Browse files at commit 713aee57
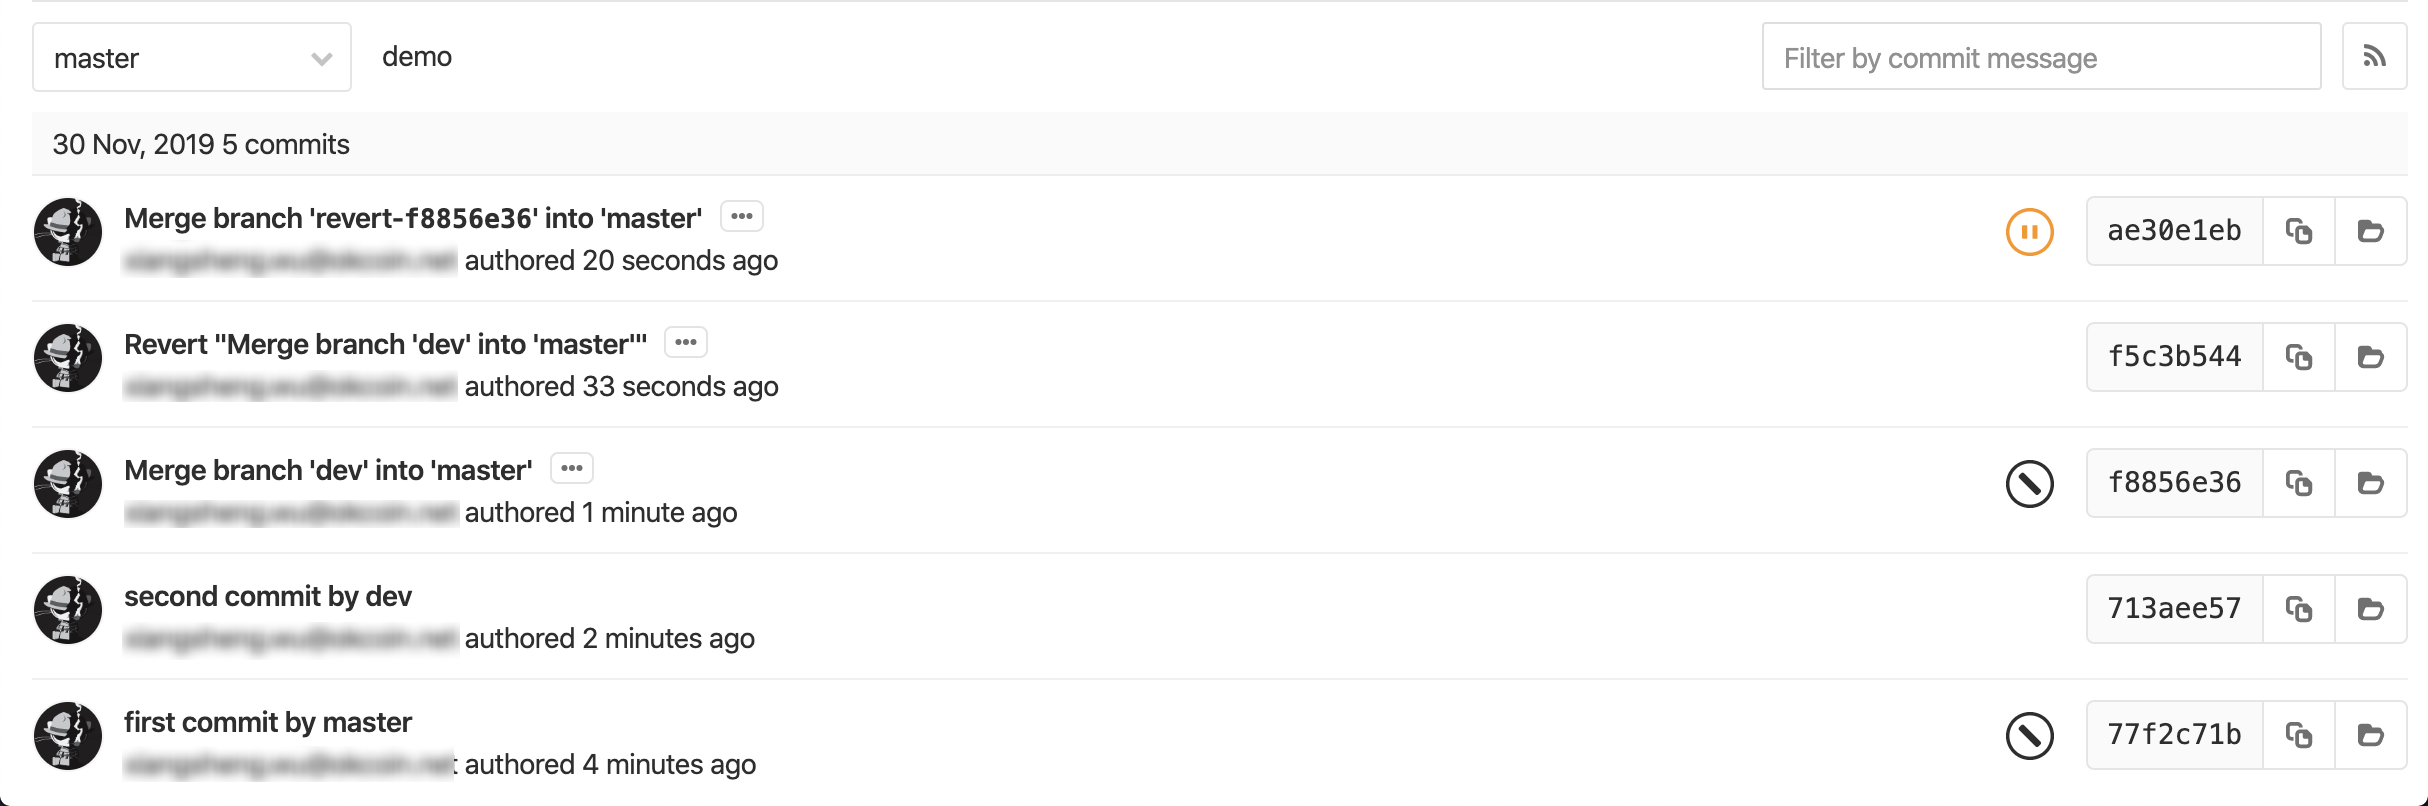2428x806 pixels. pos(2372,608)
